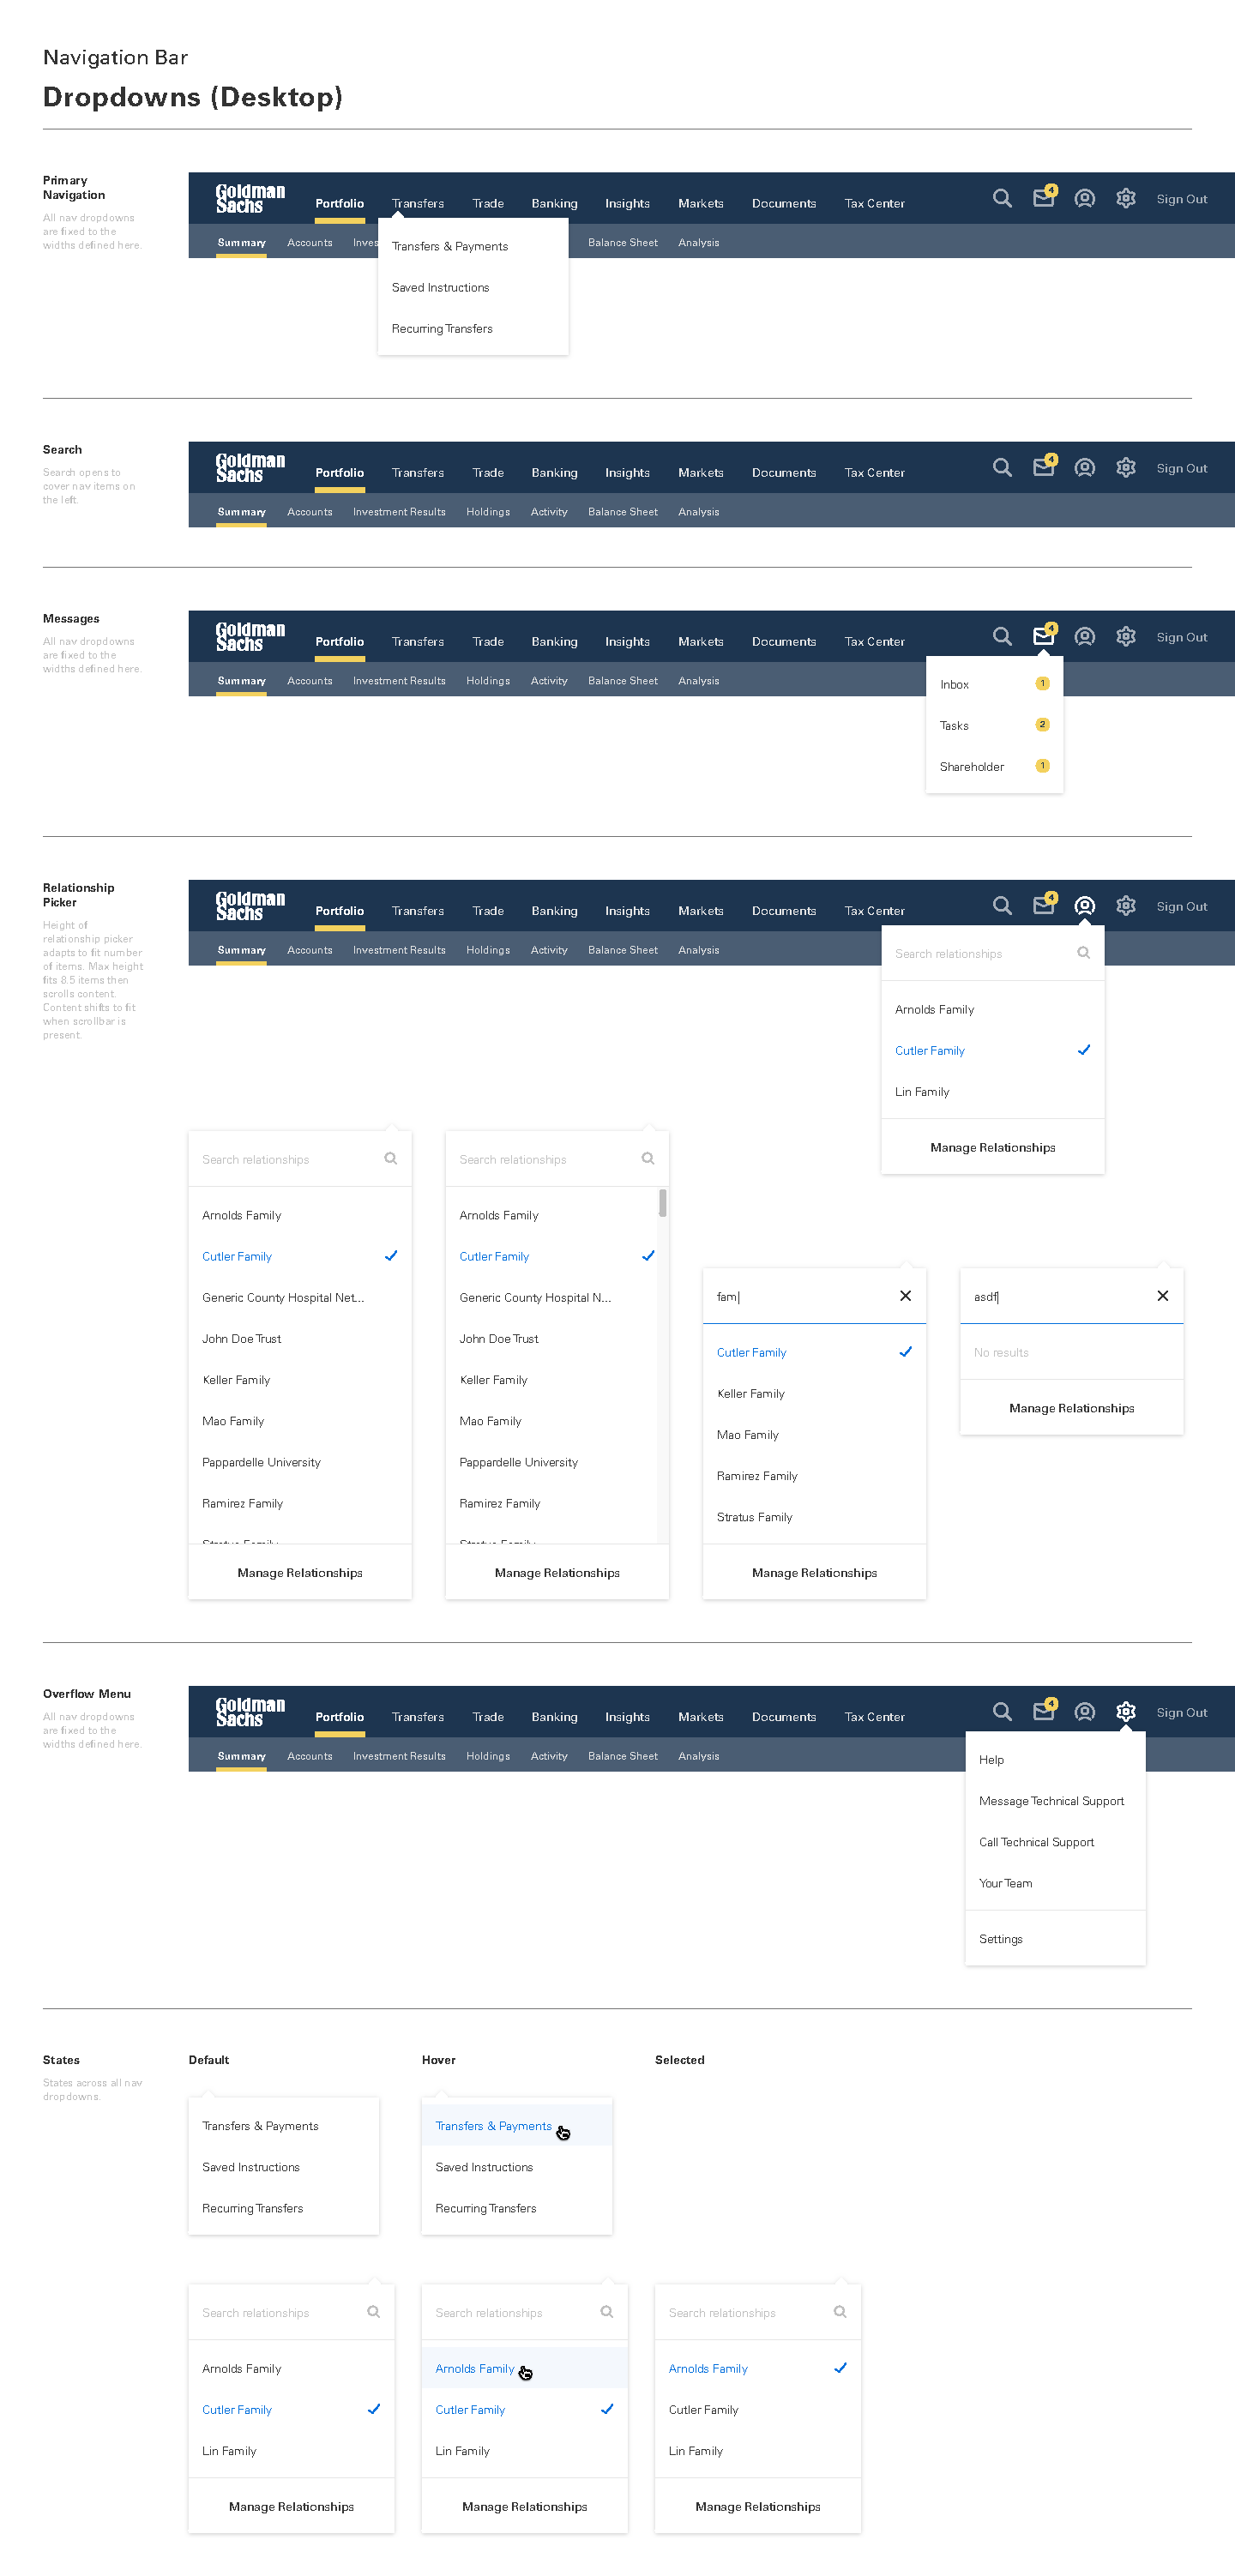Select Lin Family under Relationship Picker nav bar
This screenshot has width=1235, height=2576.
coord(992,1091)
